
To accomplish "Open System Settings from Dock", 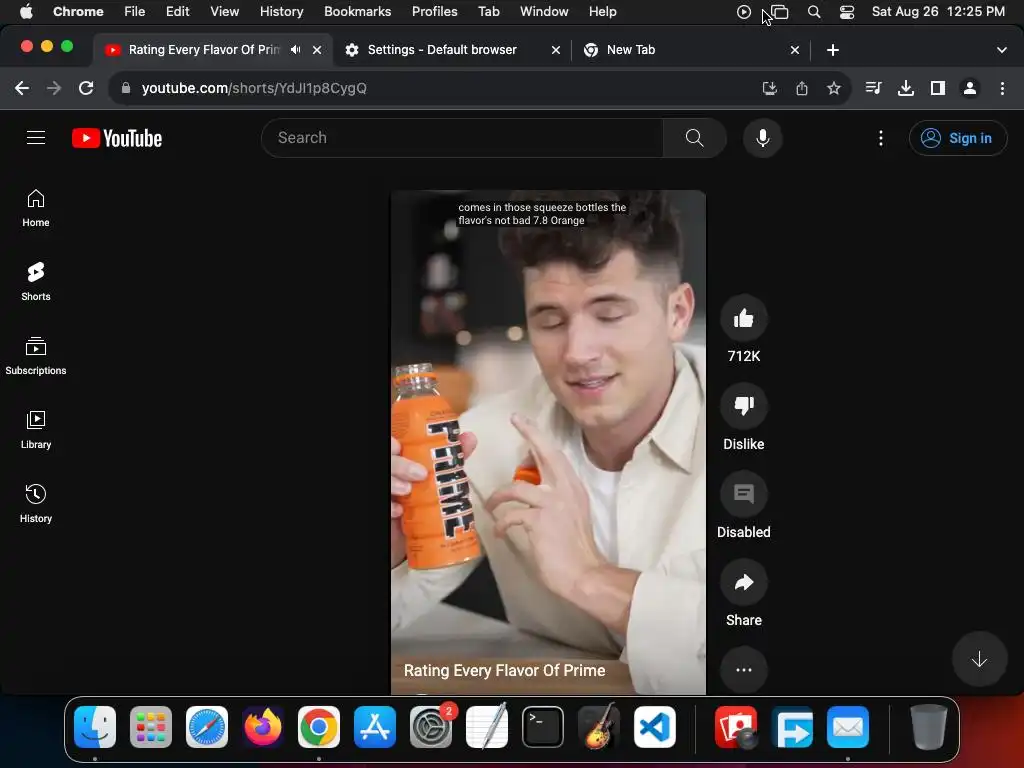I will point(430,727).
